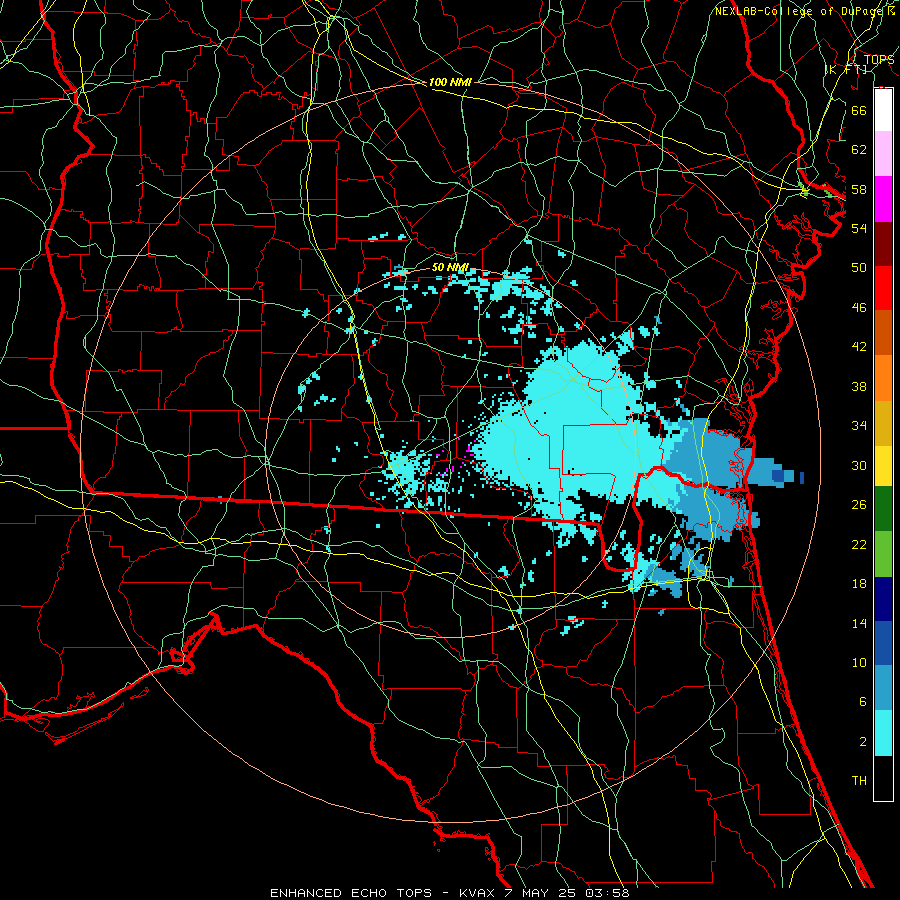The width and height of the screenshot is (900, 900).
Task: Pick the bright red legend swatch
Action: pyautogui.click(x=883, y=288)
